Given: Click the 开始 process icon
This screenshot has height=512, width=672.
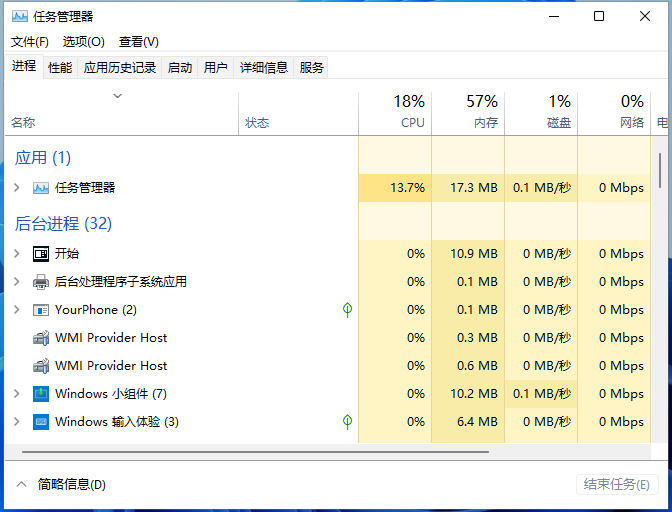Looking at the screenshot, I should click(x=41, y=254).
